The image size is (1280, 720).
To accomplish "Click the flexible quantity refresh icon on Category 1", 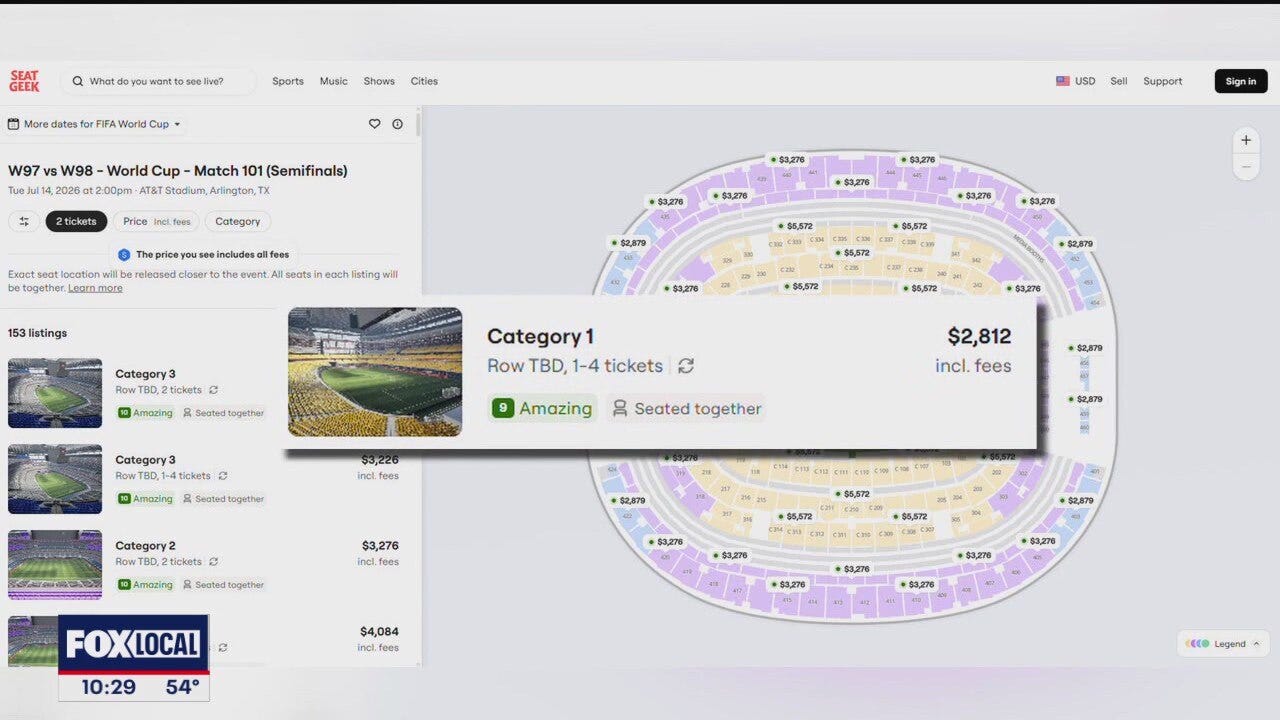I will (686, 366).
